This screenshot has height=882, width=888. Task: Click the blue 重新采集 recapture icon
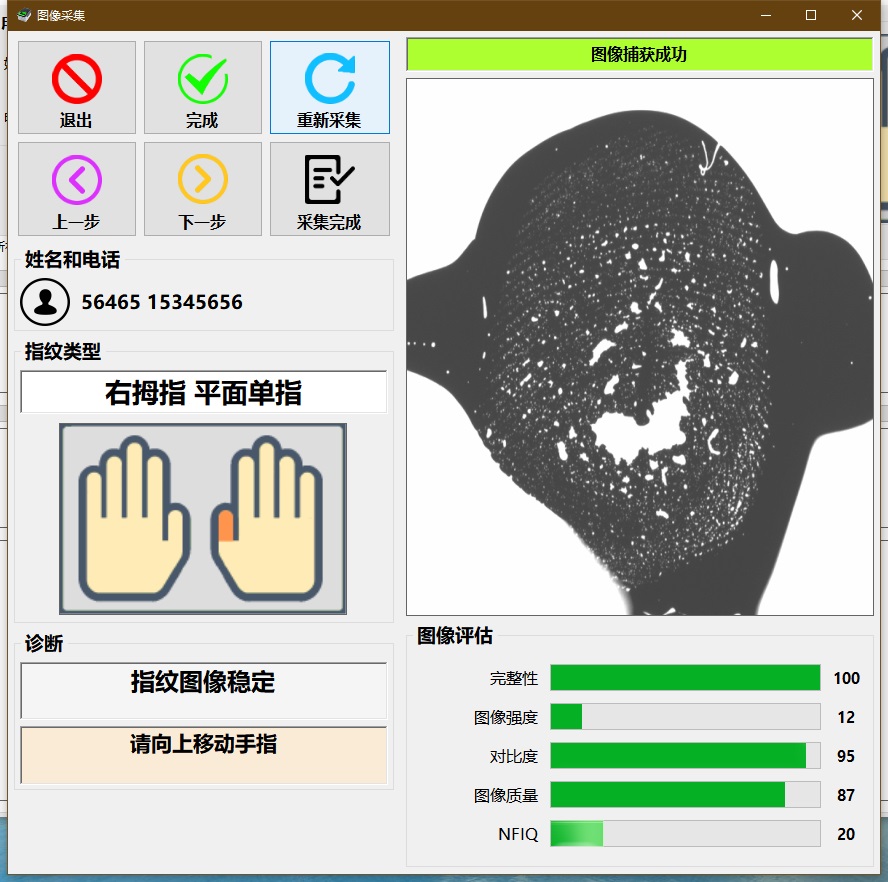[329, 79]
